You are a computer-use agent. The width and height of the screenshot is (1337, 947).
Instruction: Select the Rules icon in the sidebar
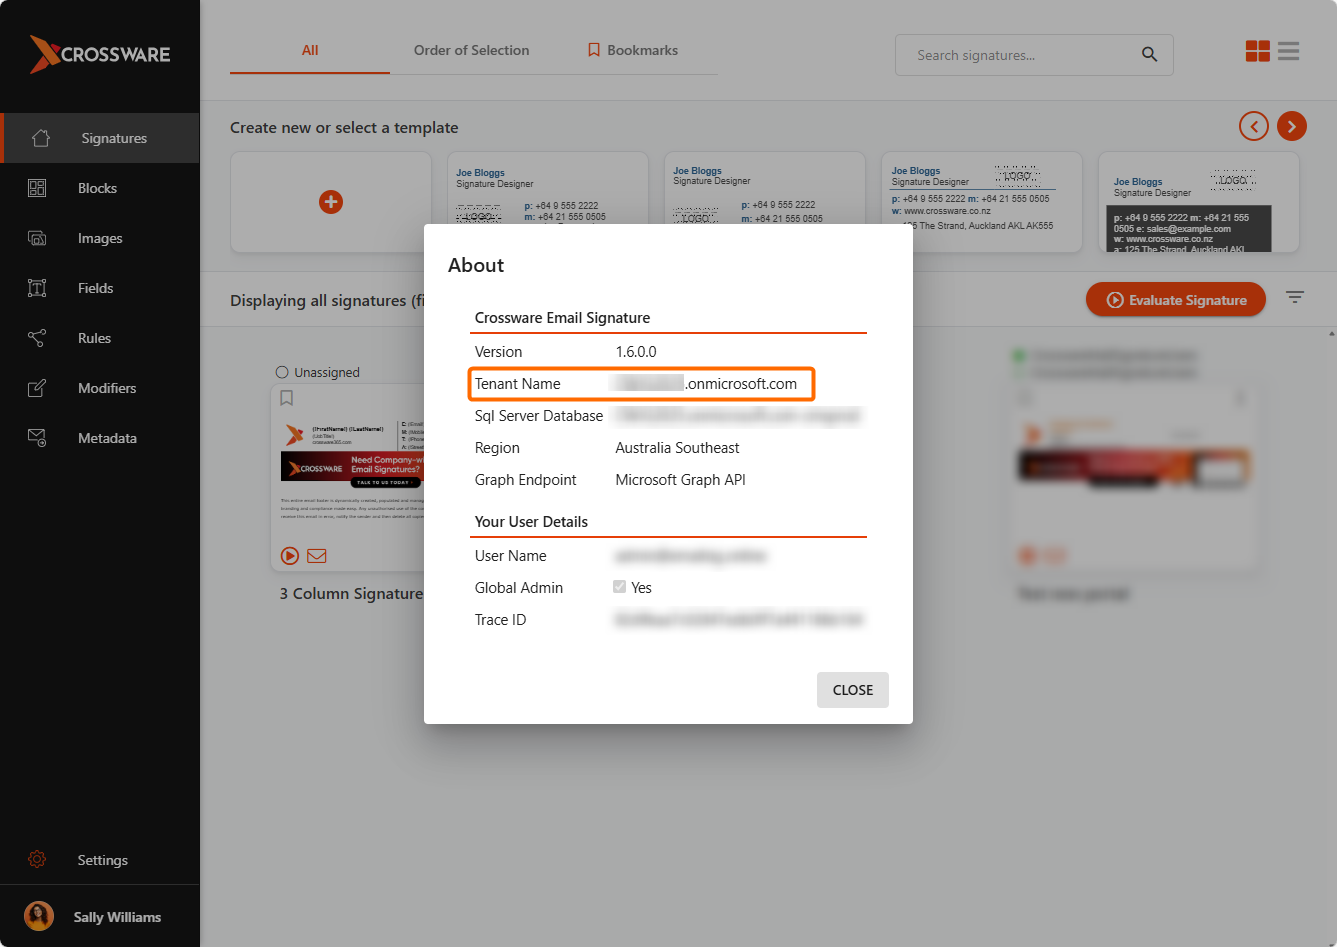[x=37, y=338]
